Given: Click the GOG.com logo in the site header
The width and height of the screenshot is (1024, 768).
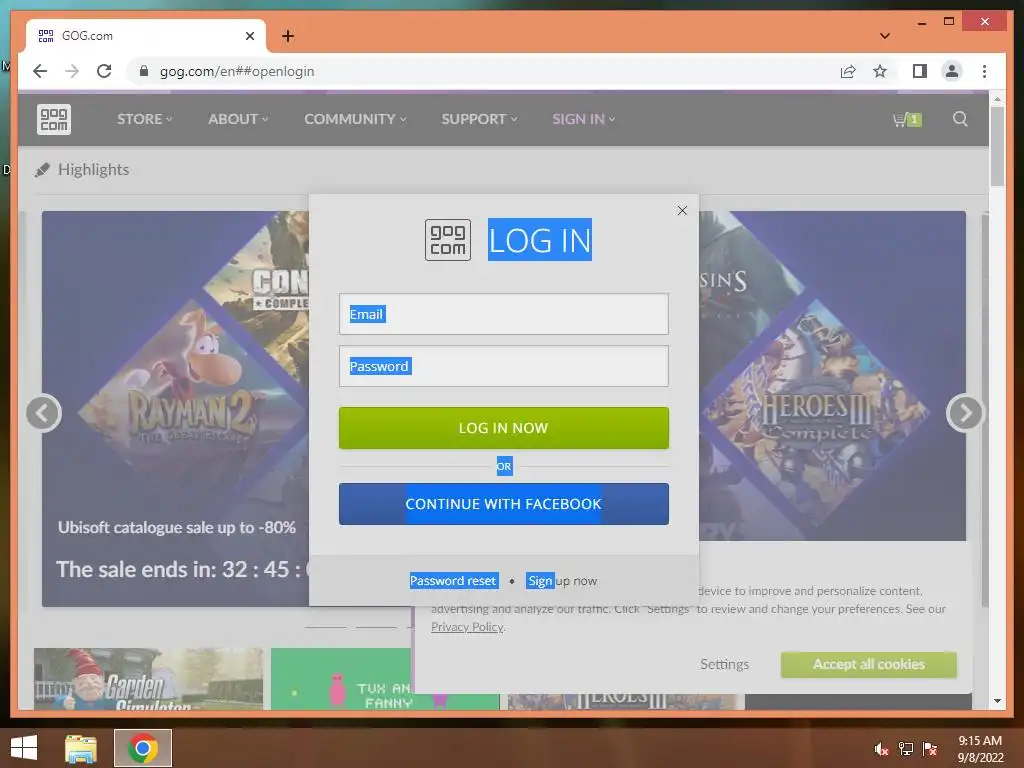Looking at the screenshot, I should pos(54,120).
